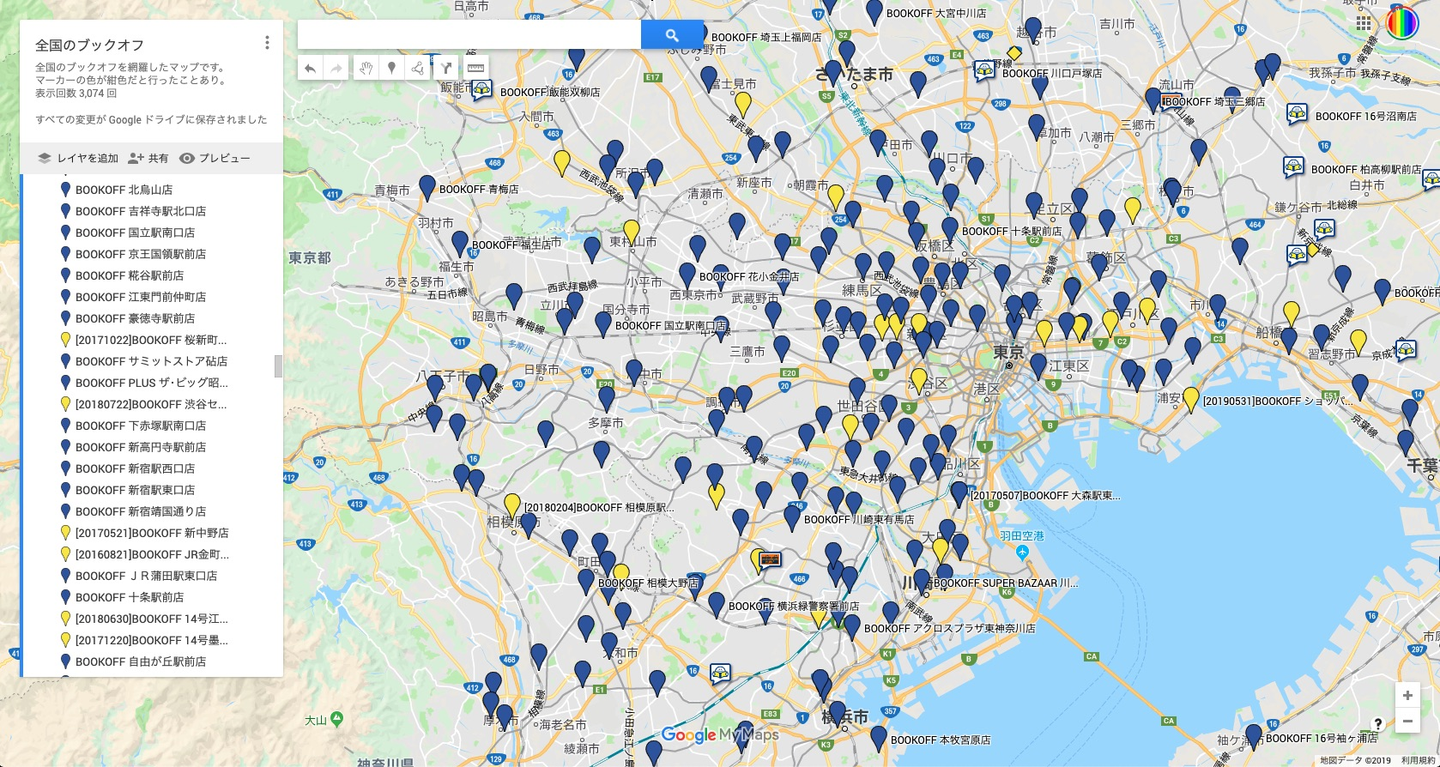Click the square marker for BOOKOFF 飯能双柳店

[482, 90]
